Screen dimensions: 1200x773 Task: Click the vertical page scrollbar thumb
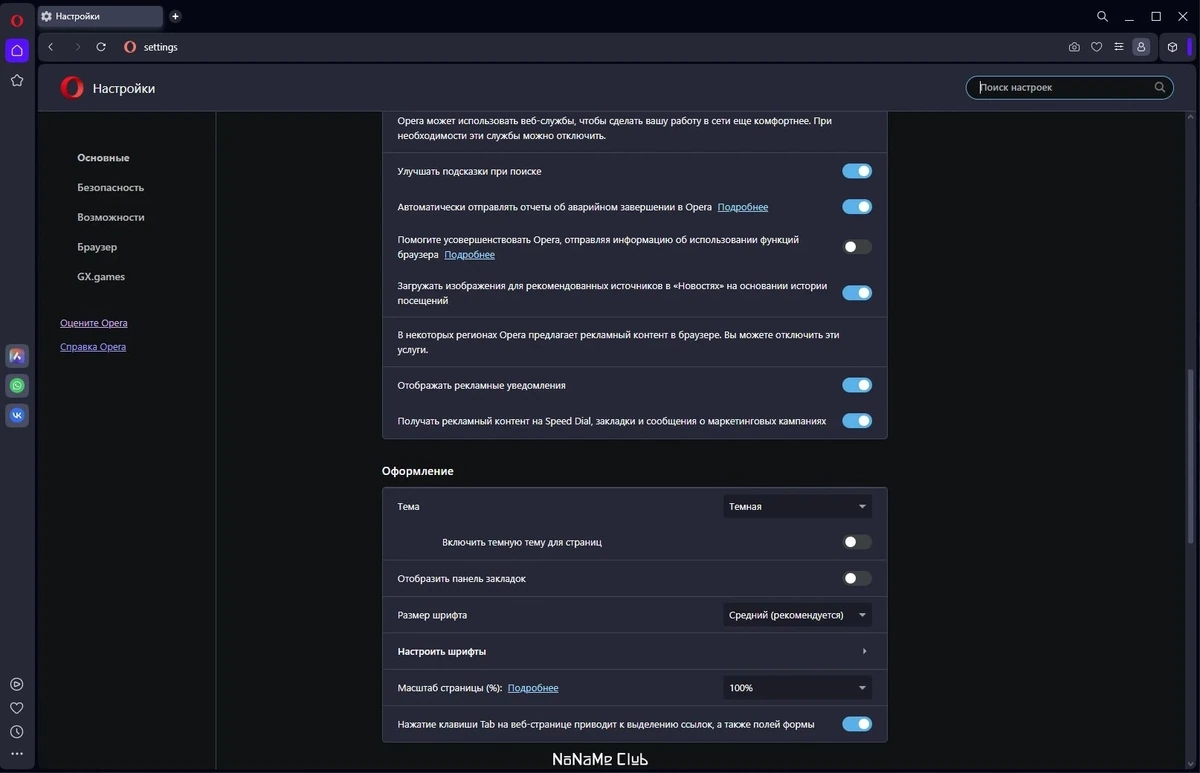click(1190, 457)
